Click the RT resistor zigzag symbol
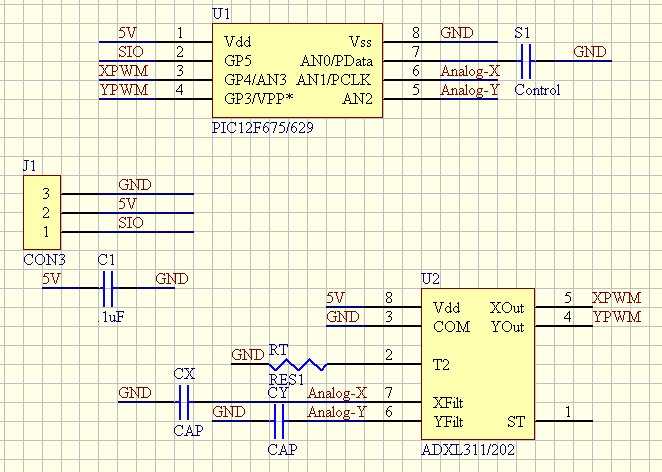662x472 pixels. (x=298, y=364)
